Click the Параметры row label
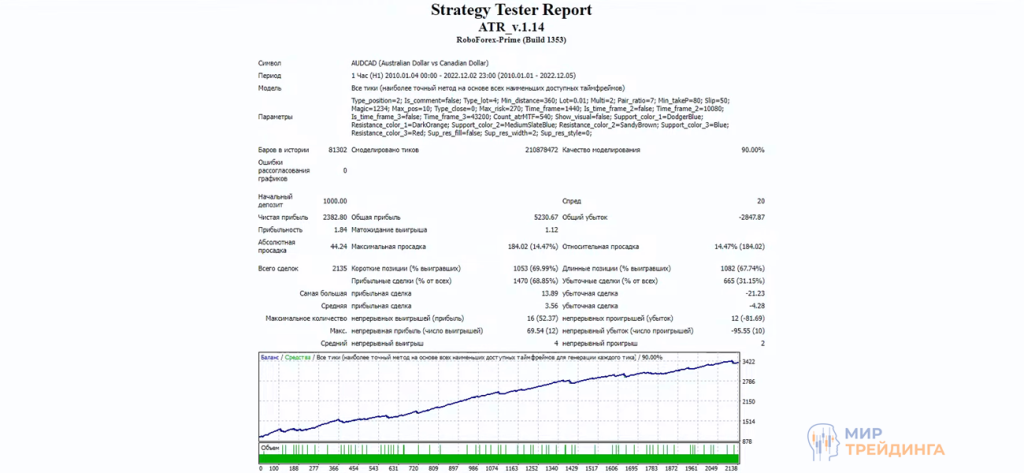Image resolution: width=1024 pixels, height=473 pixels. pyautogui.click(x=276, y=117)
